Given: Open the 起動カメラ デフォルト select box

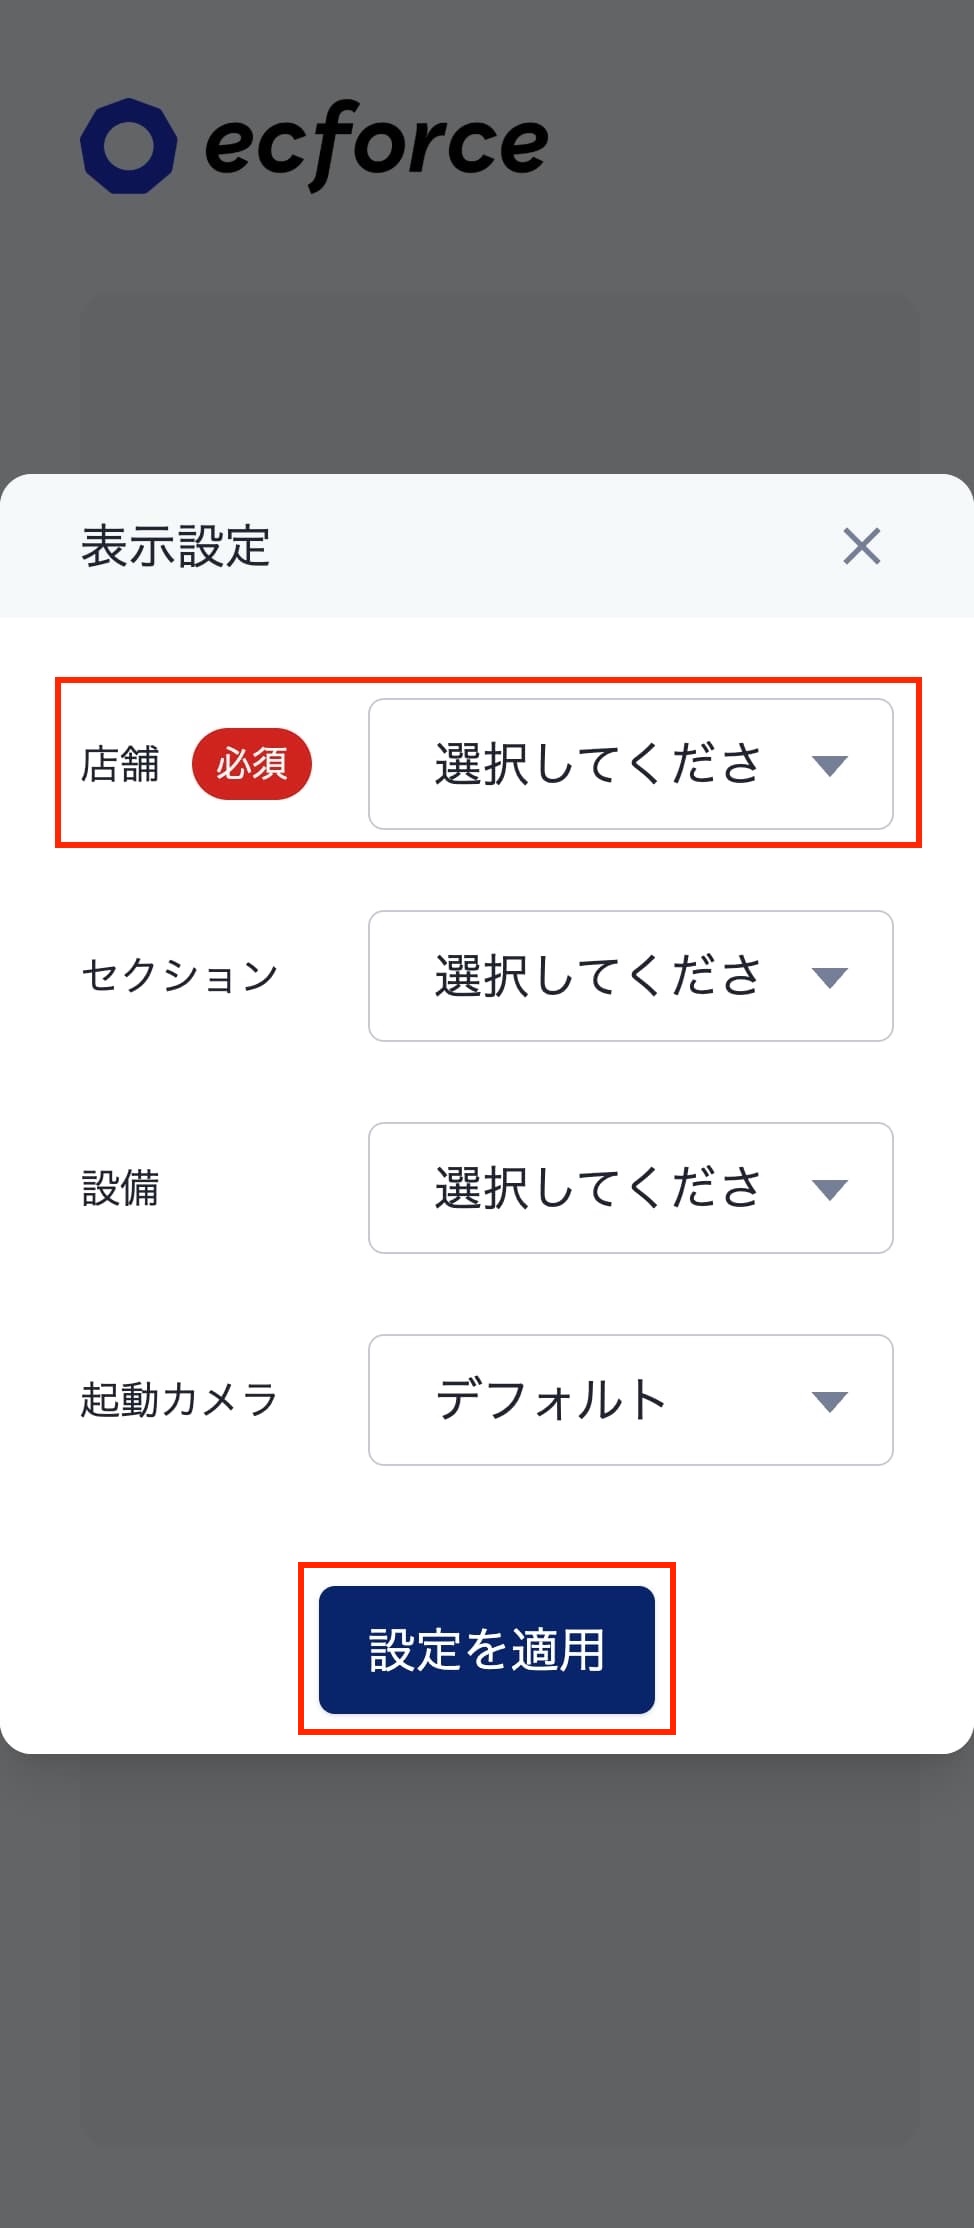Looking at the screenshot, I should click(x=631, y=1400).
